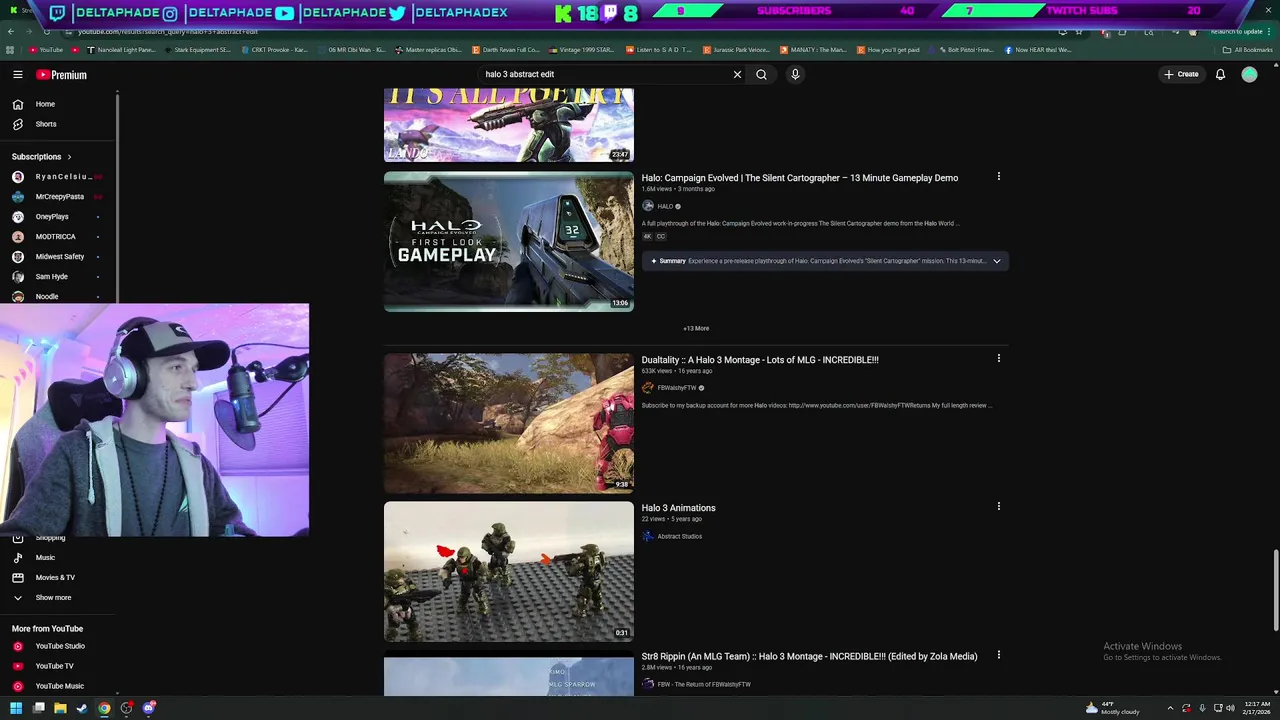Open the All Bookmarks folder
The image size is (1280, 720).
tap(1247, 50)
